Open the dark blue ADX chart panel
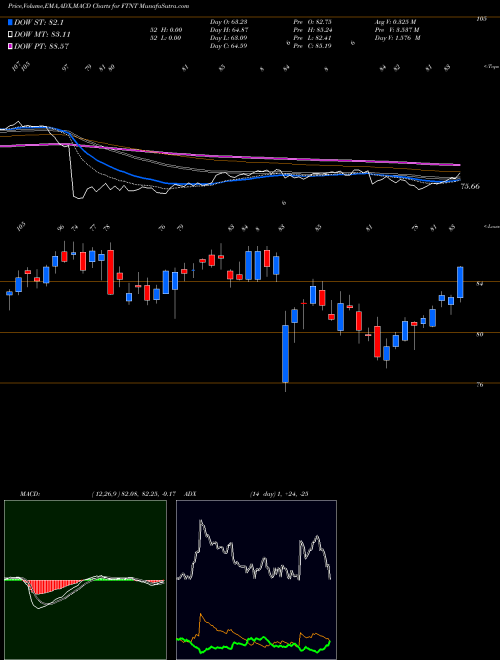 coord(256,580)
